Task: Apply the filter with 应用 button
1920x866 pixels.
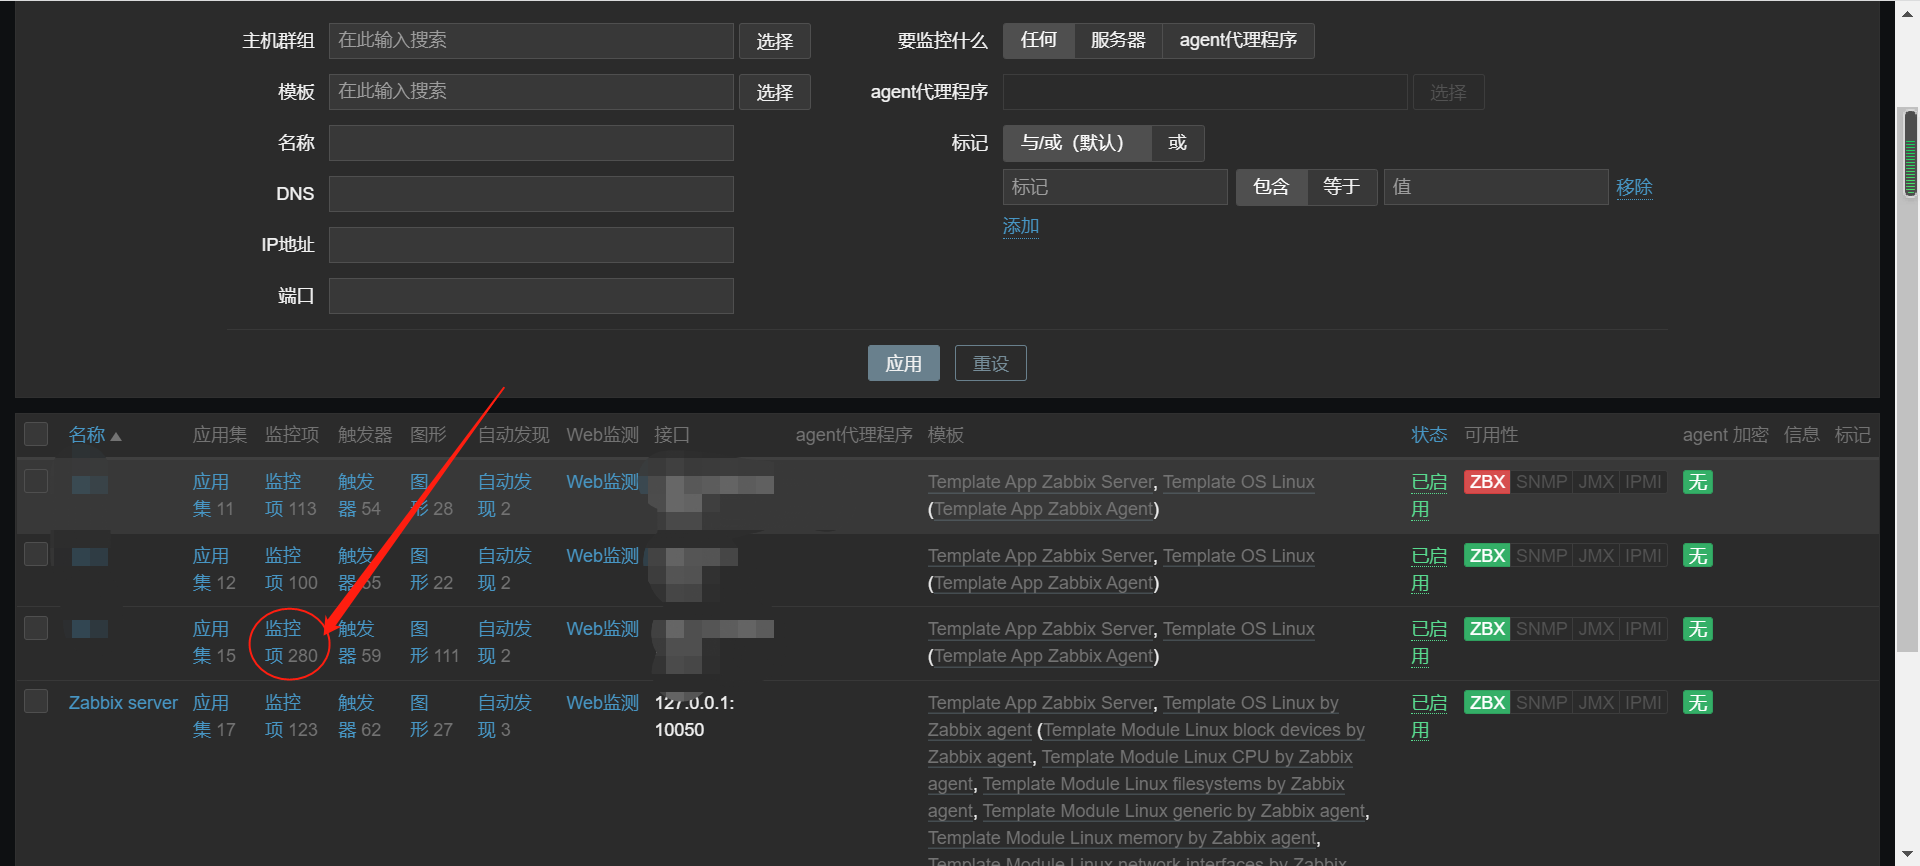Action: click(904, 363)
